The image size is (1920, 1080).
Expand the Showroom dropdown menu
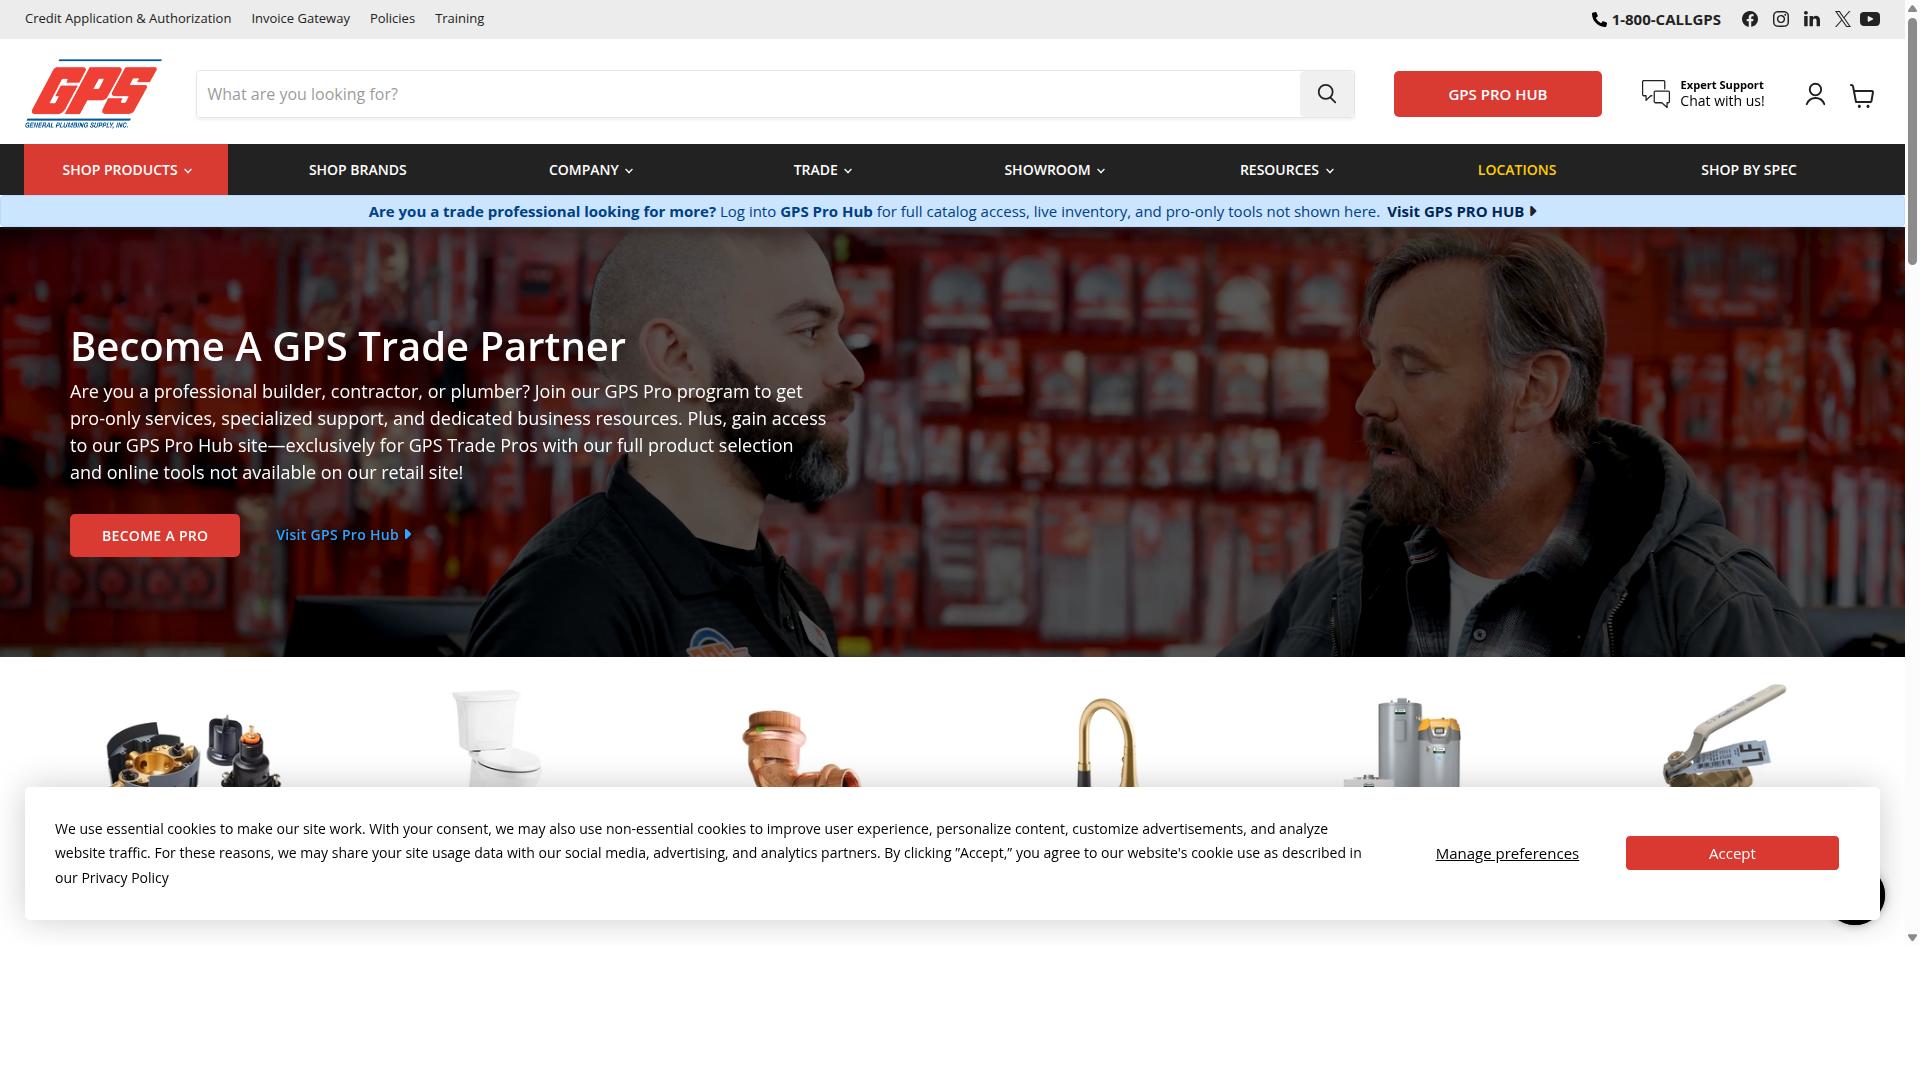1054,170
